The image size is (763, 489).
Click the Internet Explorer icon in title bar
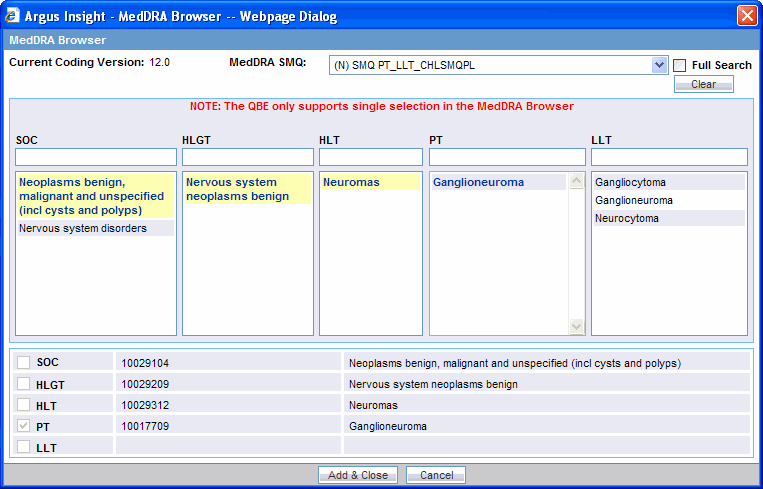[12, 17]
